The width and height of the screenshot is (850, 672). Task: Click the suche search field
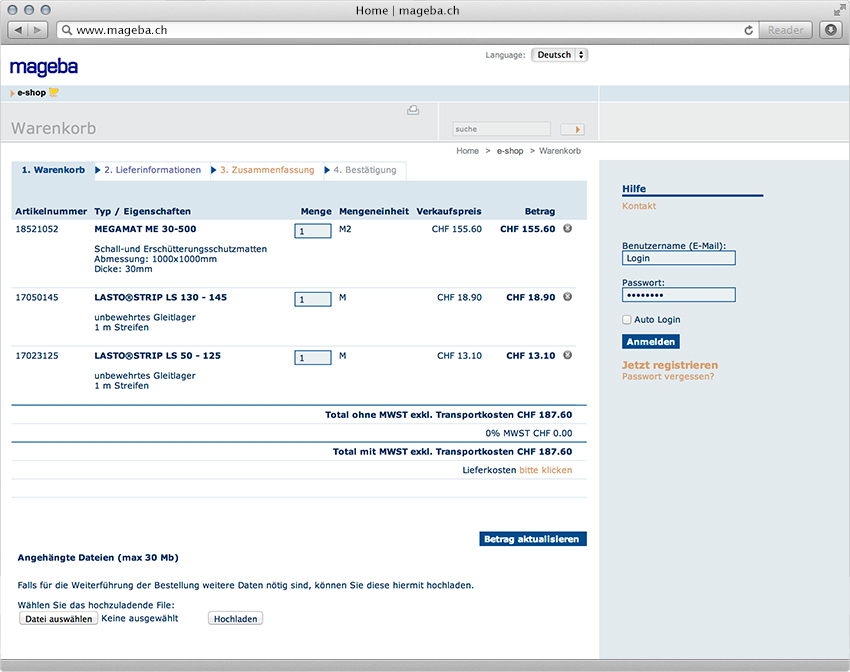501,129
